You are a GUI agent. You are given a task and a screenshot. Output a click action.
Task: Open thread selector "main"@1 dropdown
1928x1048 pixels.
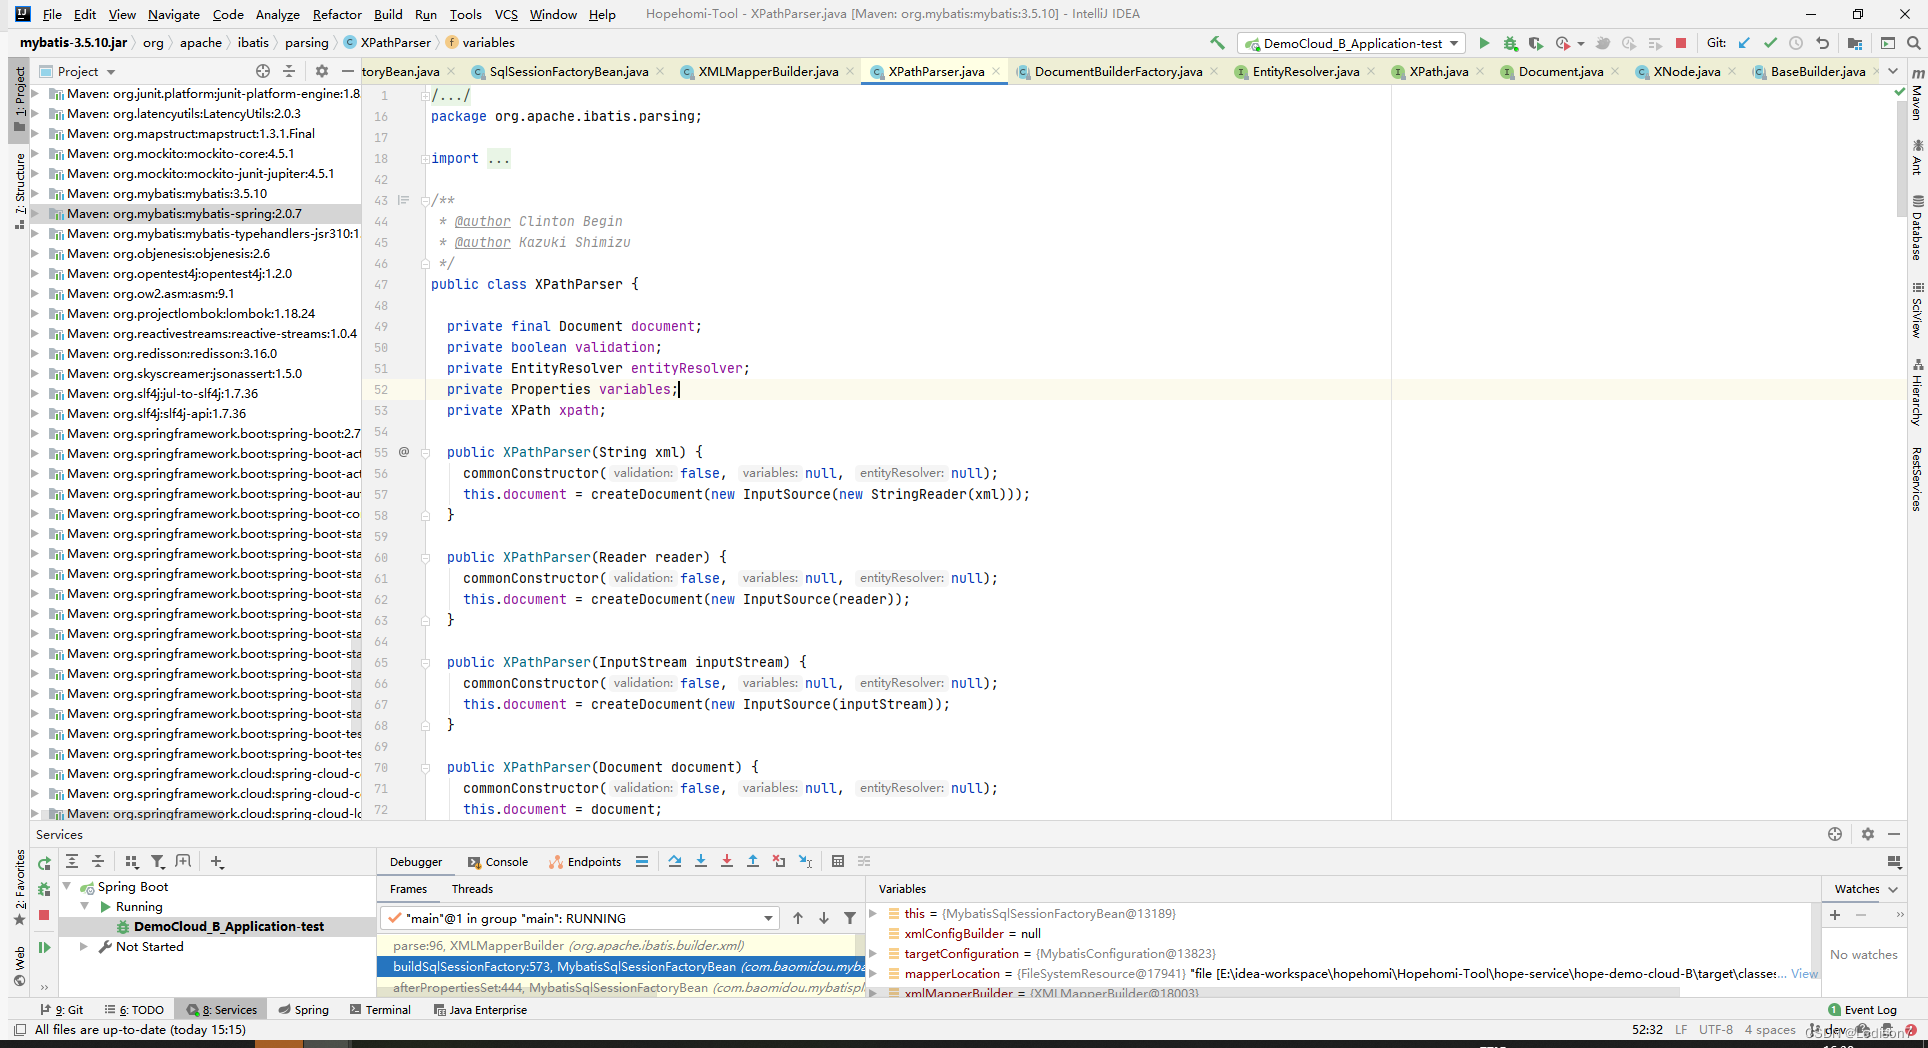[x=579, y=918]
